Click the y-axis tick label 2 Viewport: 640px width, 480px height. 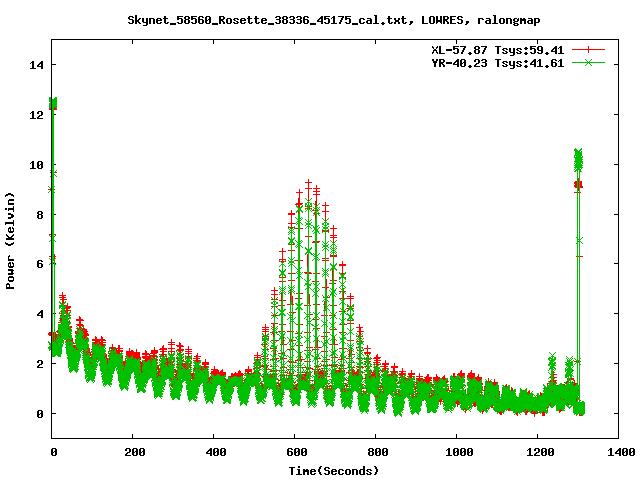(40, 364)
